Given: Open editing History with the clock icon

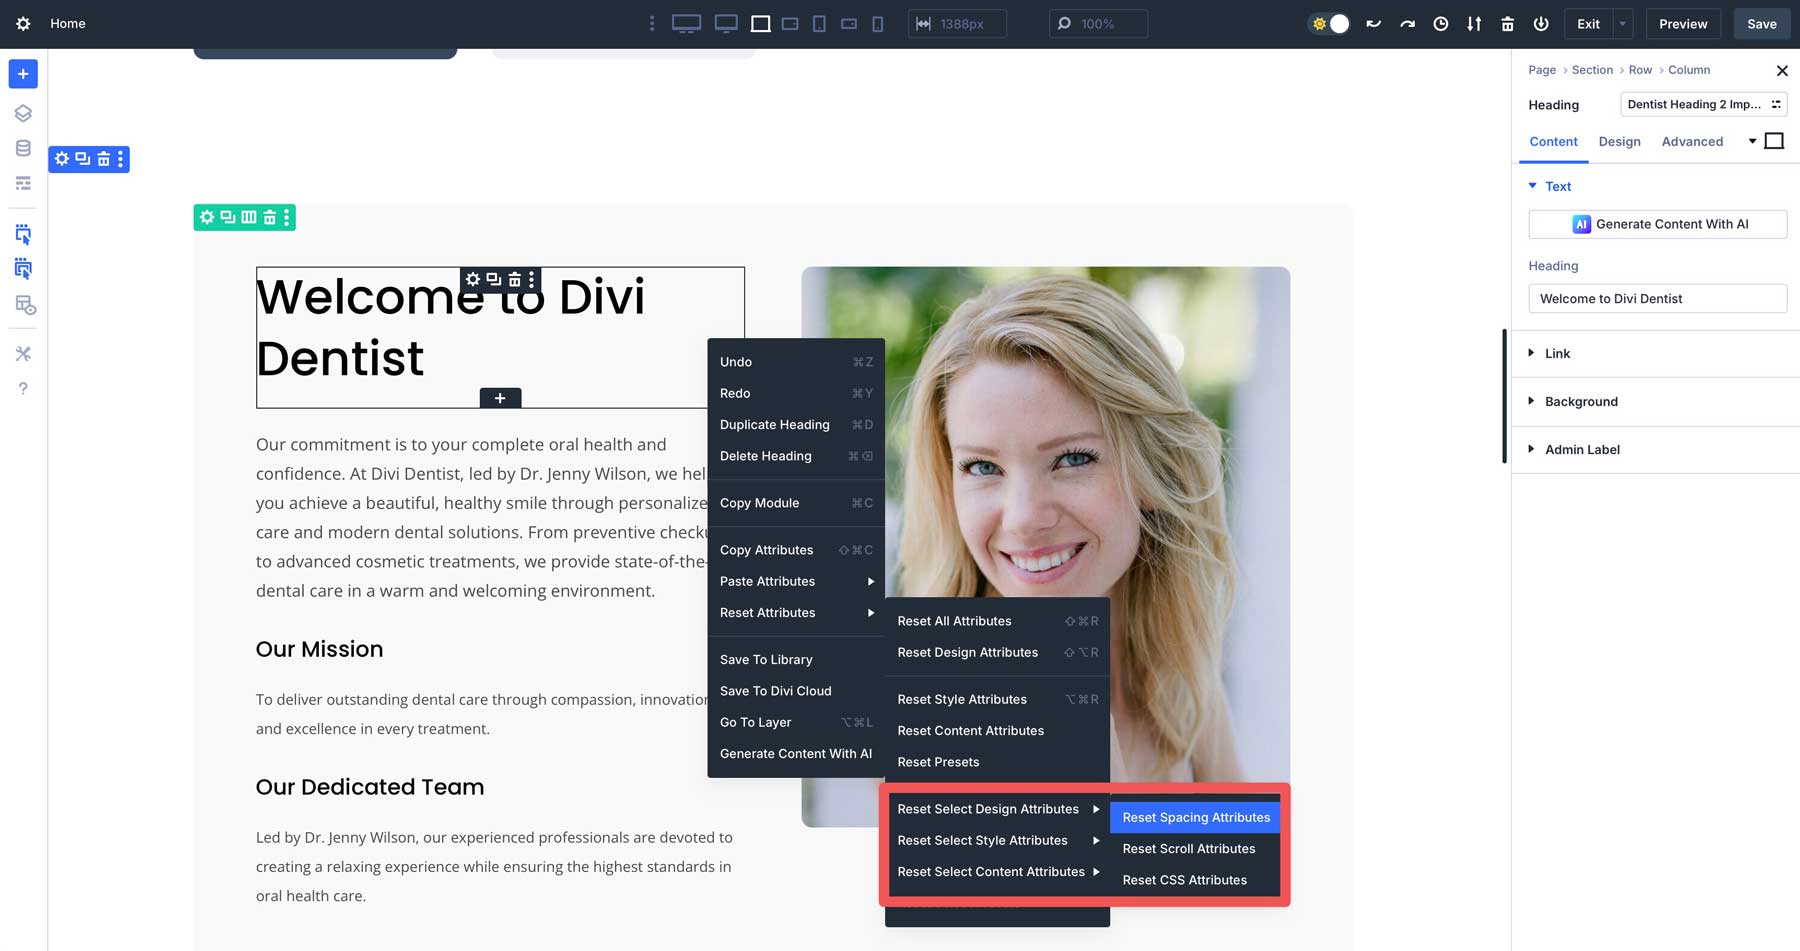Looking at the screenshot, I should pos(1441,23).
